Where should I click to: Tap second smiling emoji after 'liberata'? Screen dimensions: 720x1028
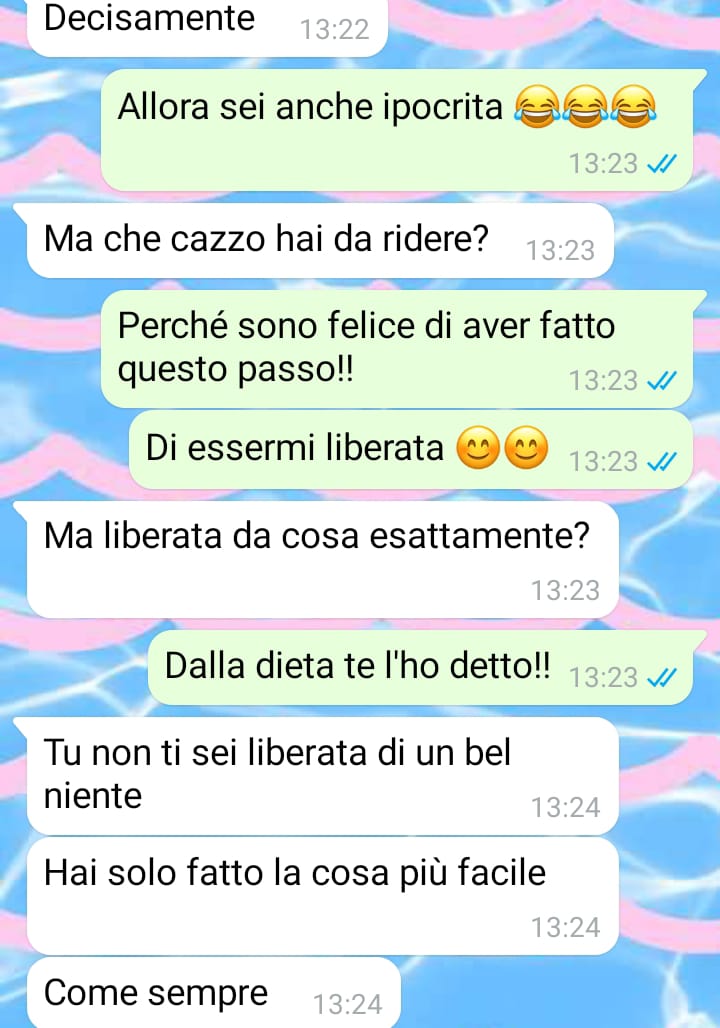526,448
